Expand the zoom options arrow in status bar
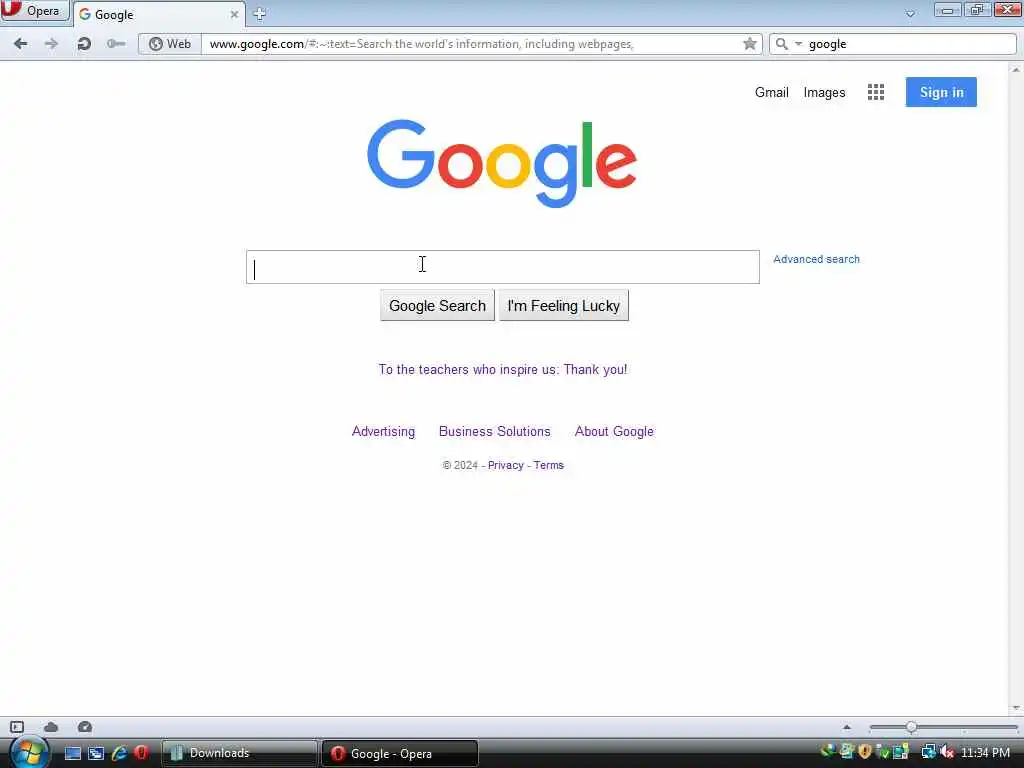1024x768 pixels. (847, 727)
